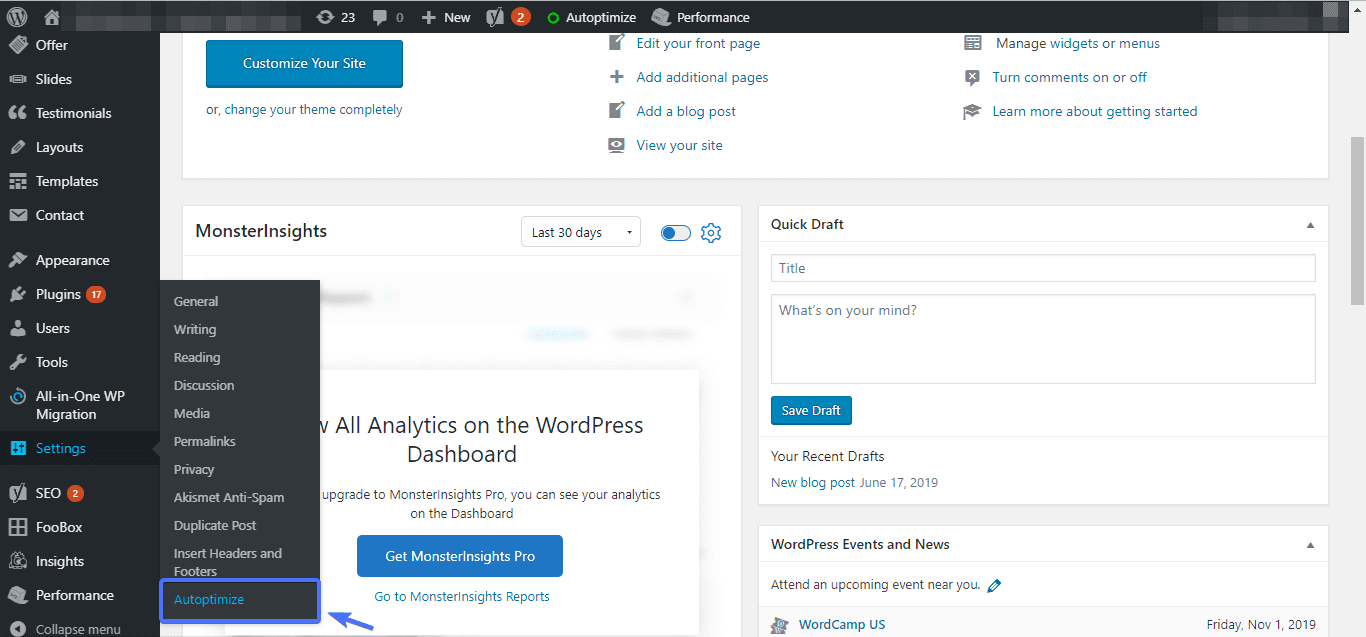Open the WordPress logo menu
The width and height of the screenshot is (1366, 637).
(18, 17)
